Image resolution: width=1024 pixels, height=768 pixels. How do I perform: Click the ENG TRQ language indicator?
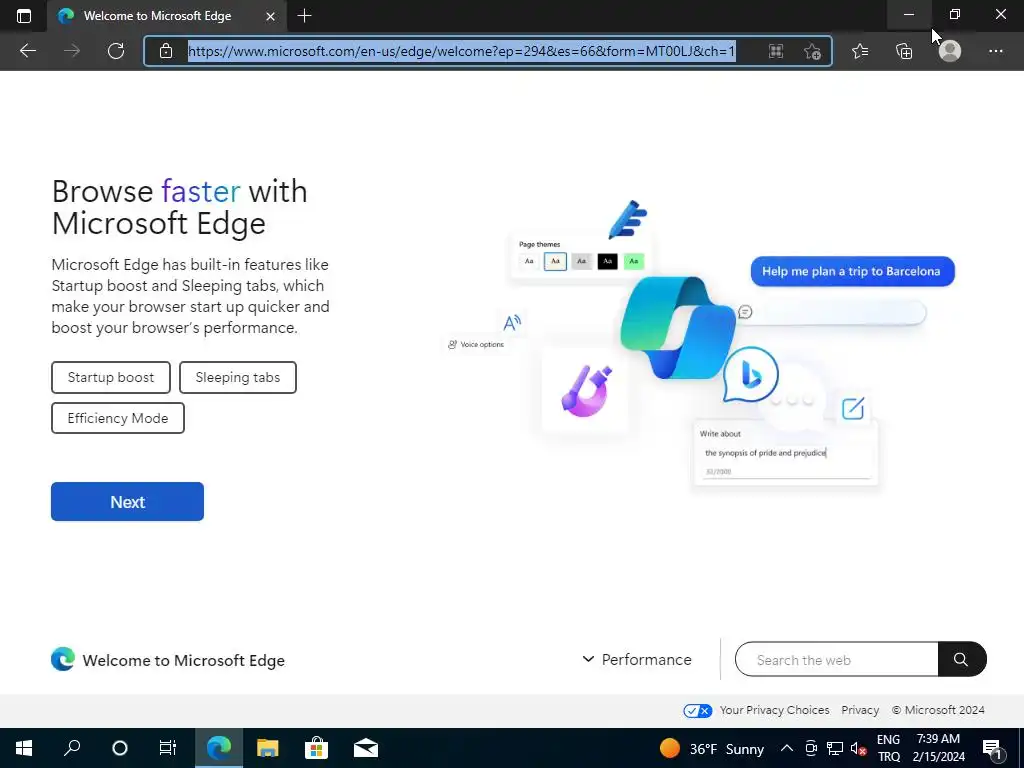tap(888, 748)
